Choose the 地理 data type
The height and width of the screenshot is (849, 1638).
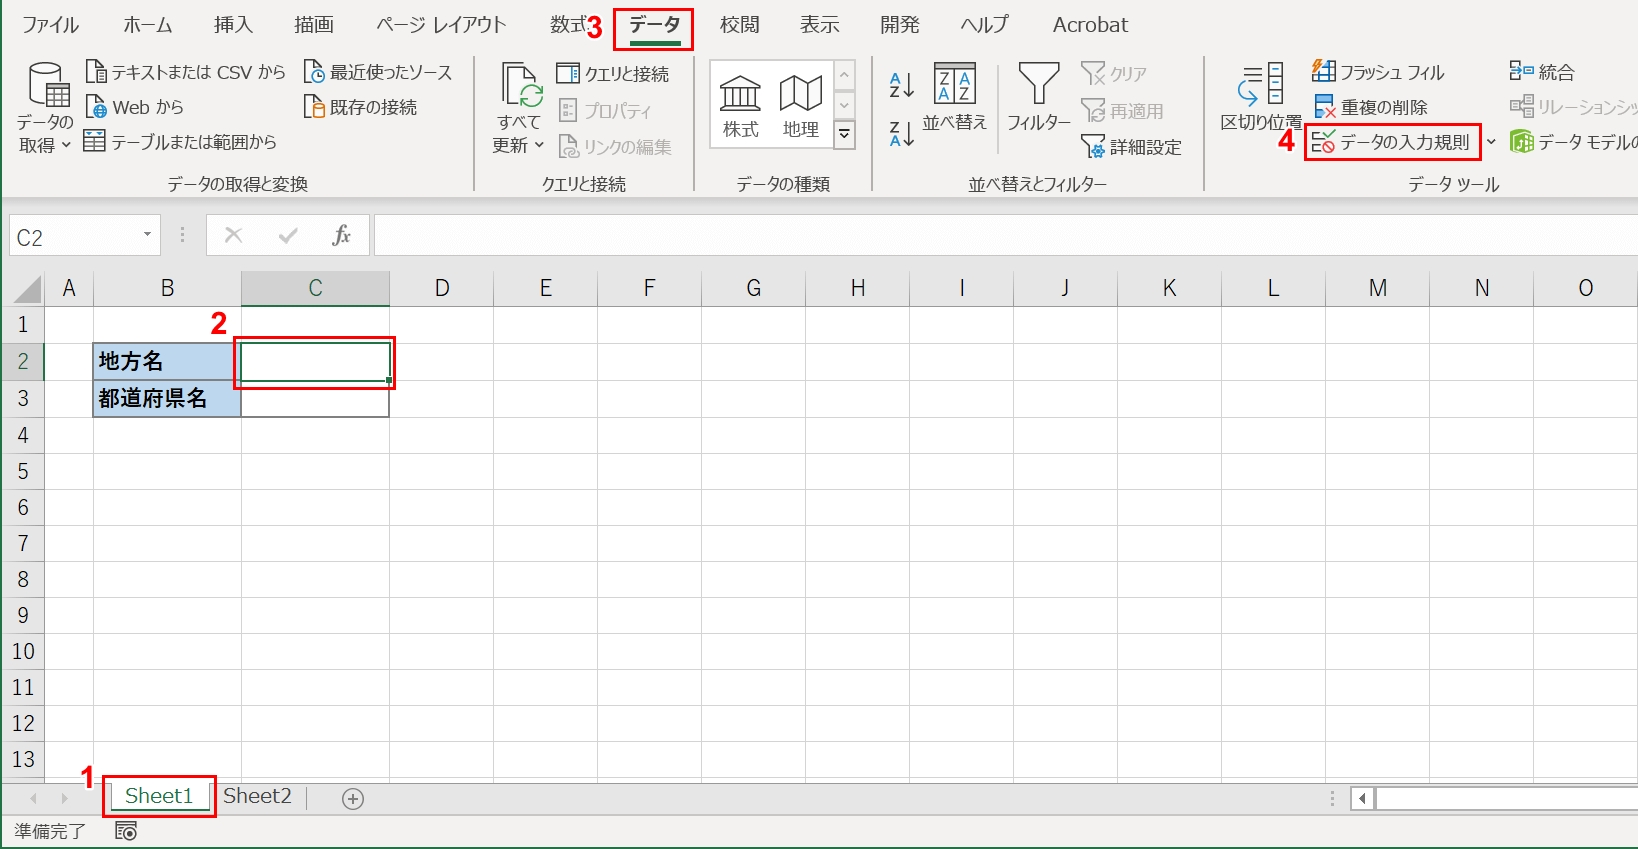click(800, 105)
